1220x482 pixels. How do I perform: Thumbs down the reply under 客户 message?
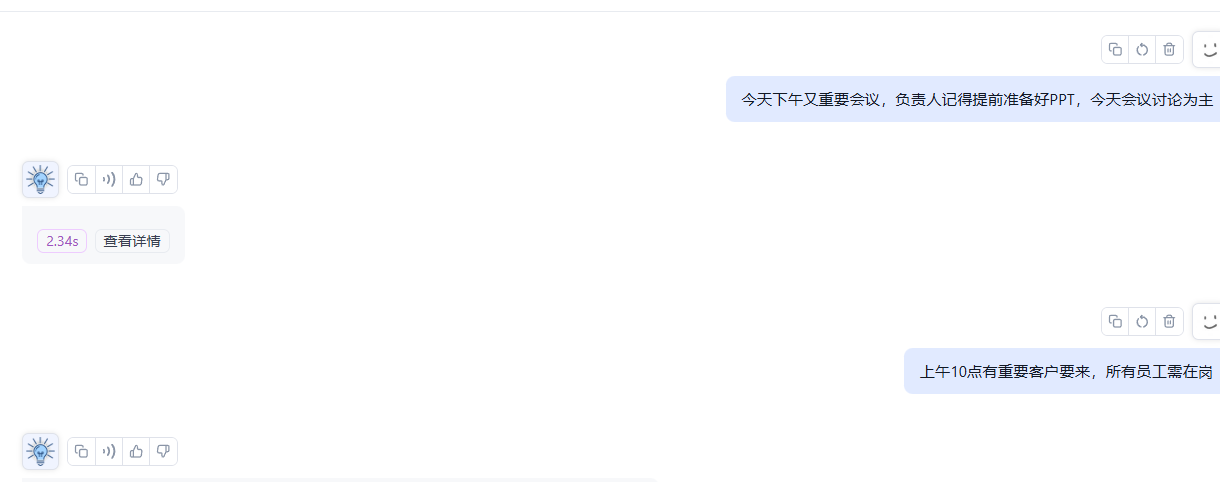tap(163, 451)
